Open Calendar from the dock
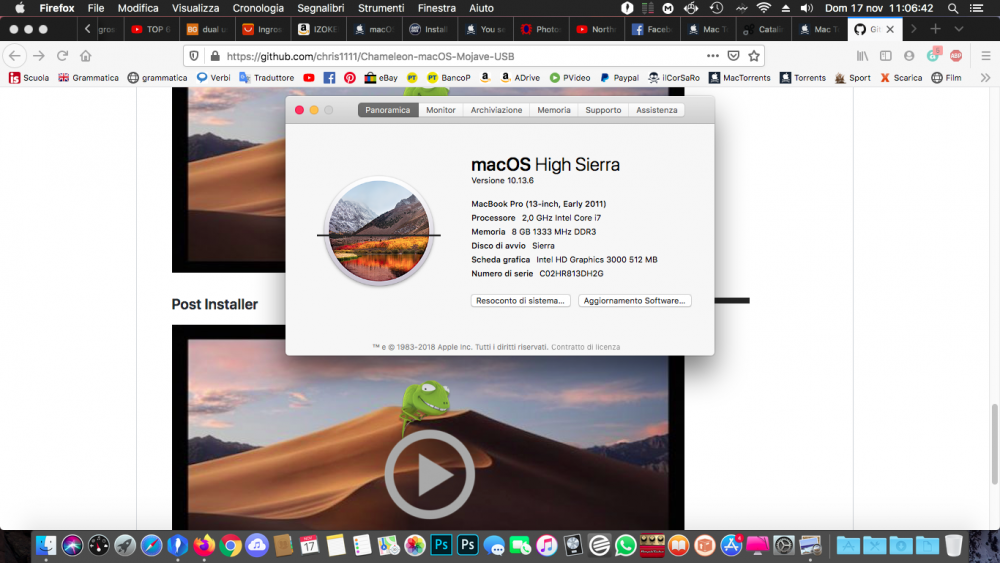Image resolution: width=1000 pixels, height=563 pixels. point(309,545)
